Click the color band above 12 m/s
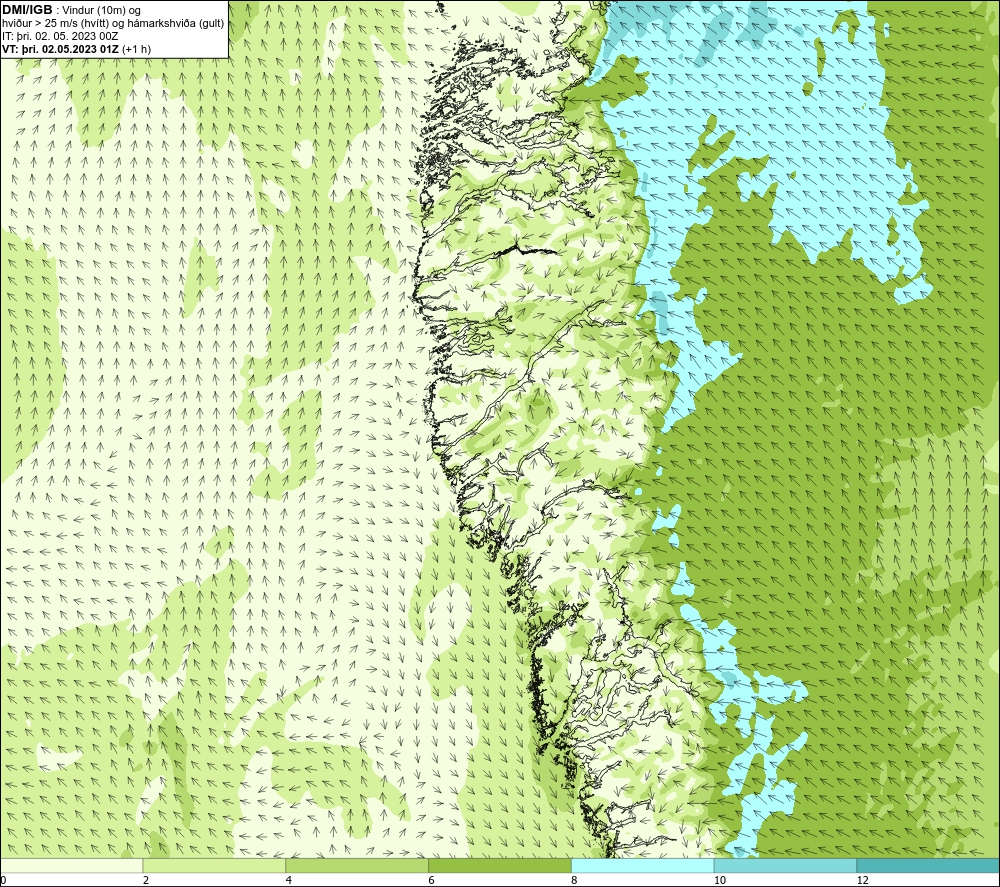1000x887 pixels. click(929, 866)
